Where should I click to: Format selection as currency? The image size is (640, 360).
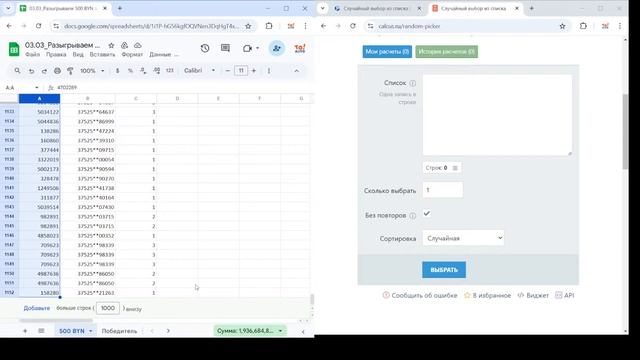[118, 71]
